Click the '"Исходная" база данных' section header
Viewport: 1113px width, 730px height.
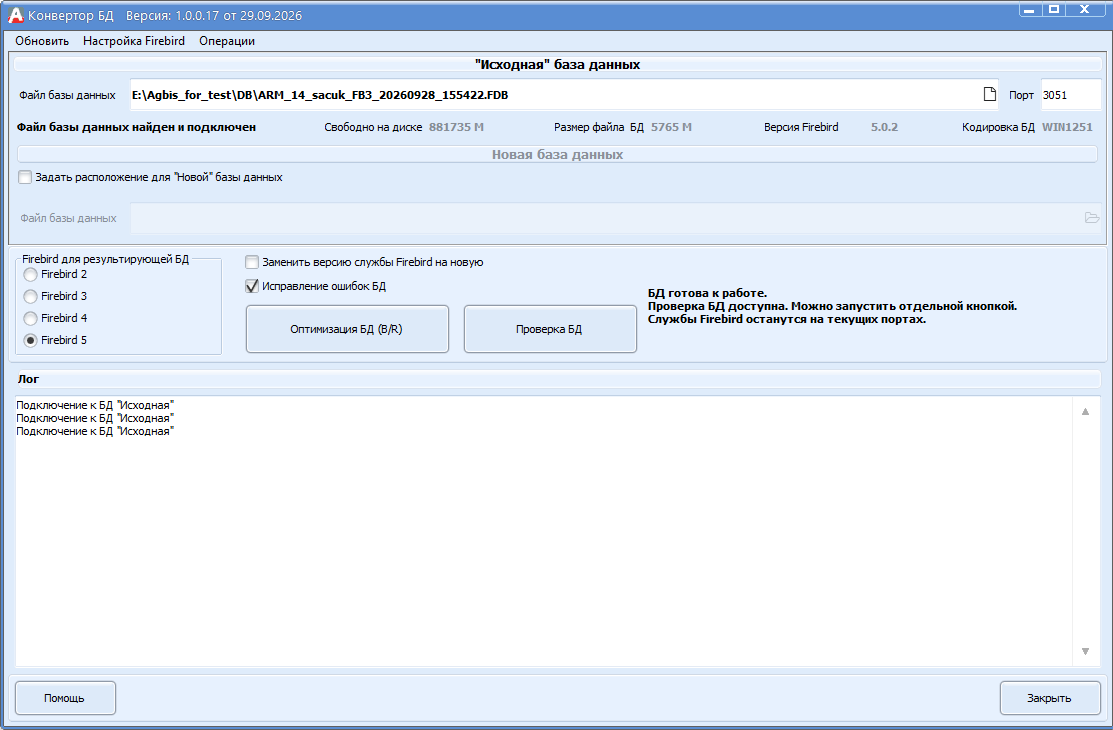pos(557,65)
